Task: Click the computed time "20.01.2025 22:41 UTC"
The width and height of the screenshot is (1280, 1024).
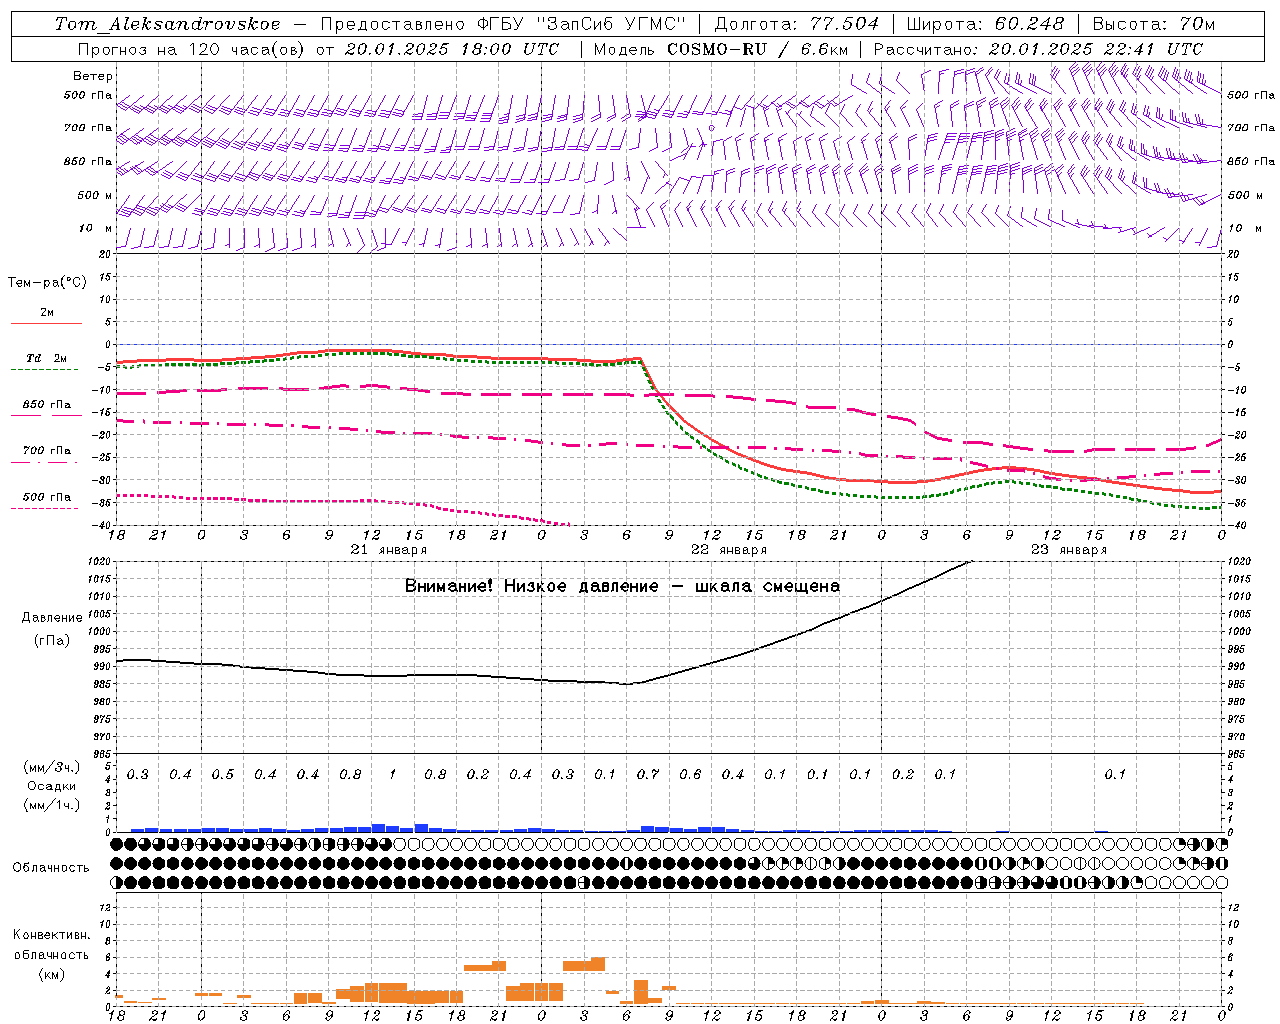Action: [1096, 49]
